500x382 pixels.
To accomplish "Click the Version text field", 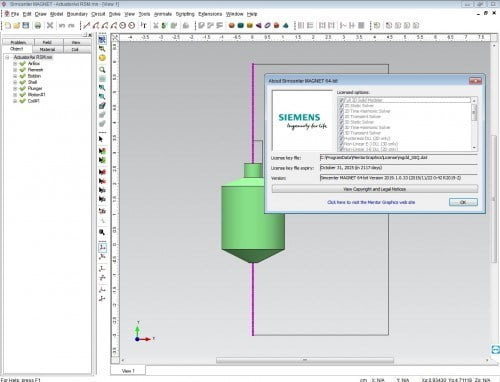I will [398, 178].
